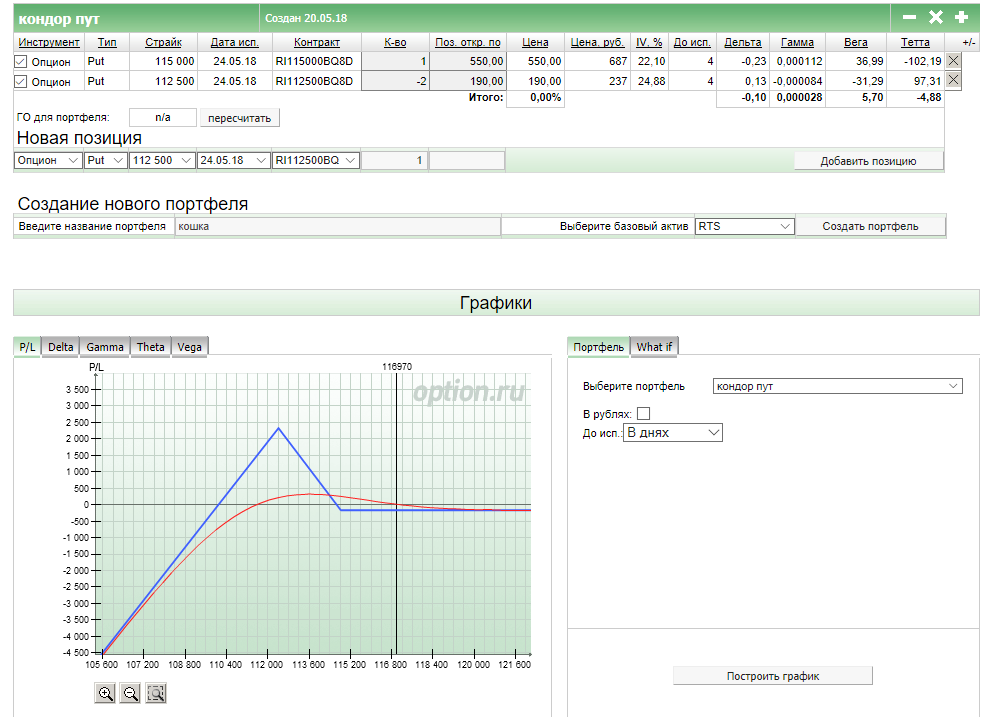The height and width of the screenshot is (717, 991).
Task: Click the zoom in magnifier below chart
Action: coord(106,693)
